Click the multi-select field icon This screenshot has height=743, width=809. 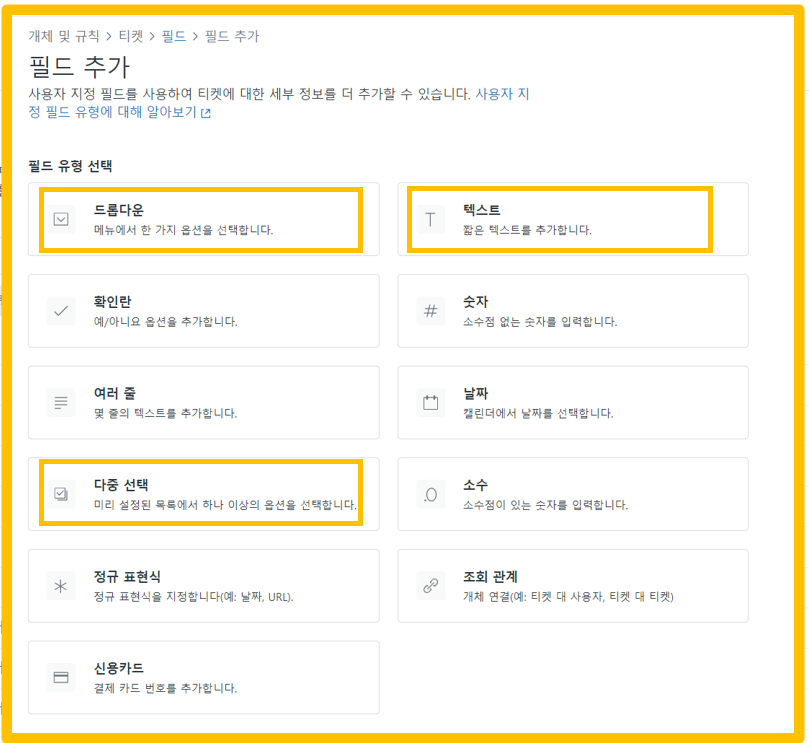point(61,494)
